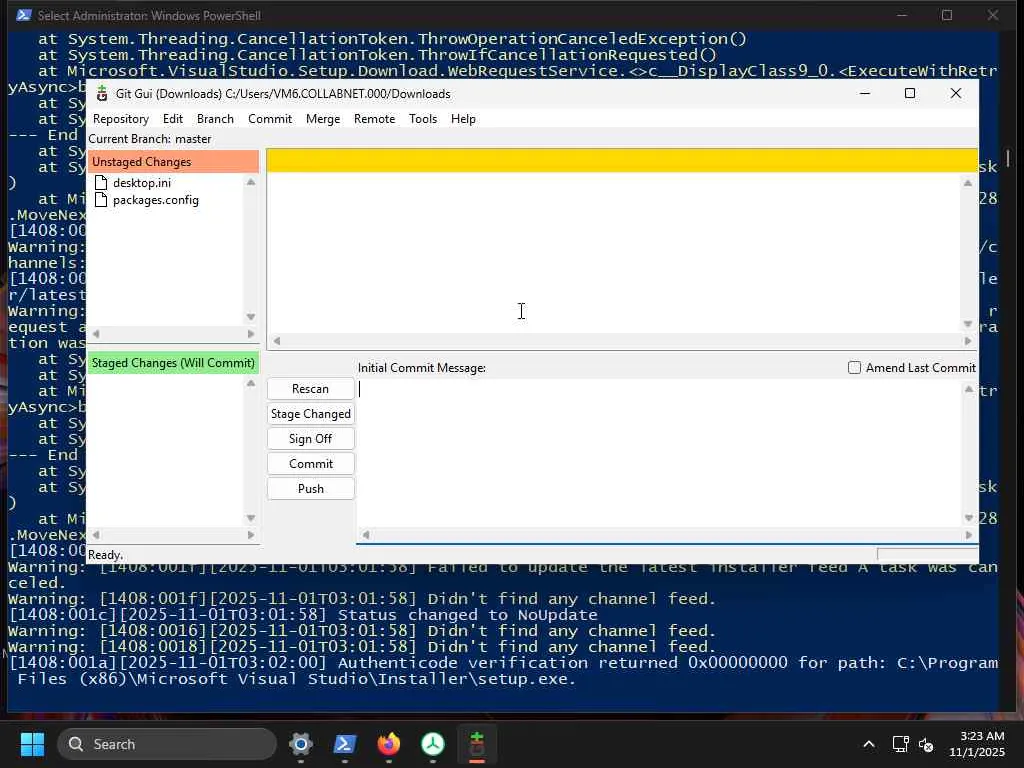The image size is (1024, 768).
Task: Open Firefox from the taskbar
Action: (389, 744)
